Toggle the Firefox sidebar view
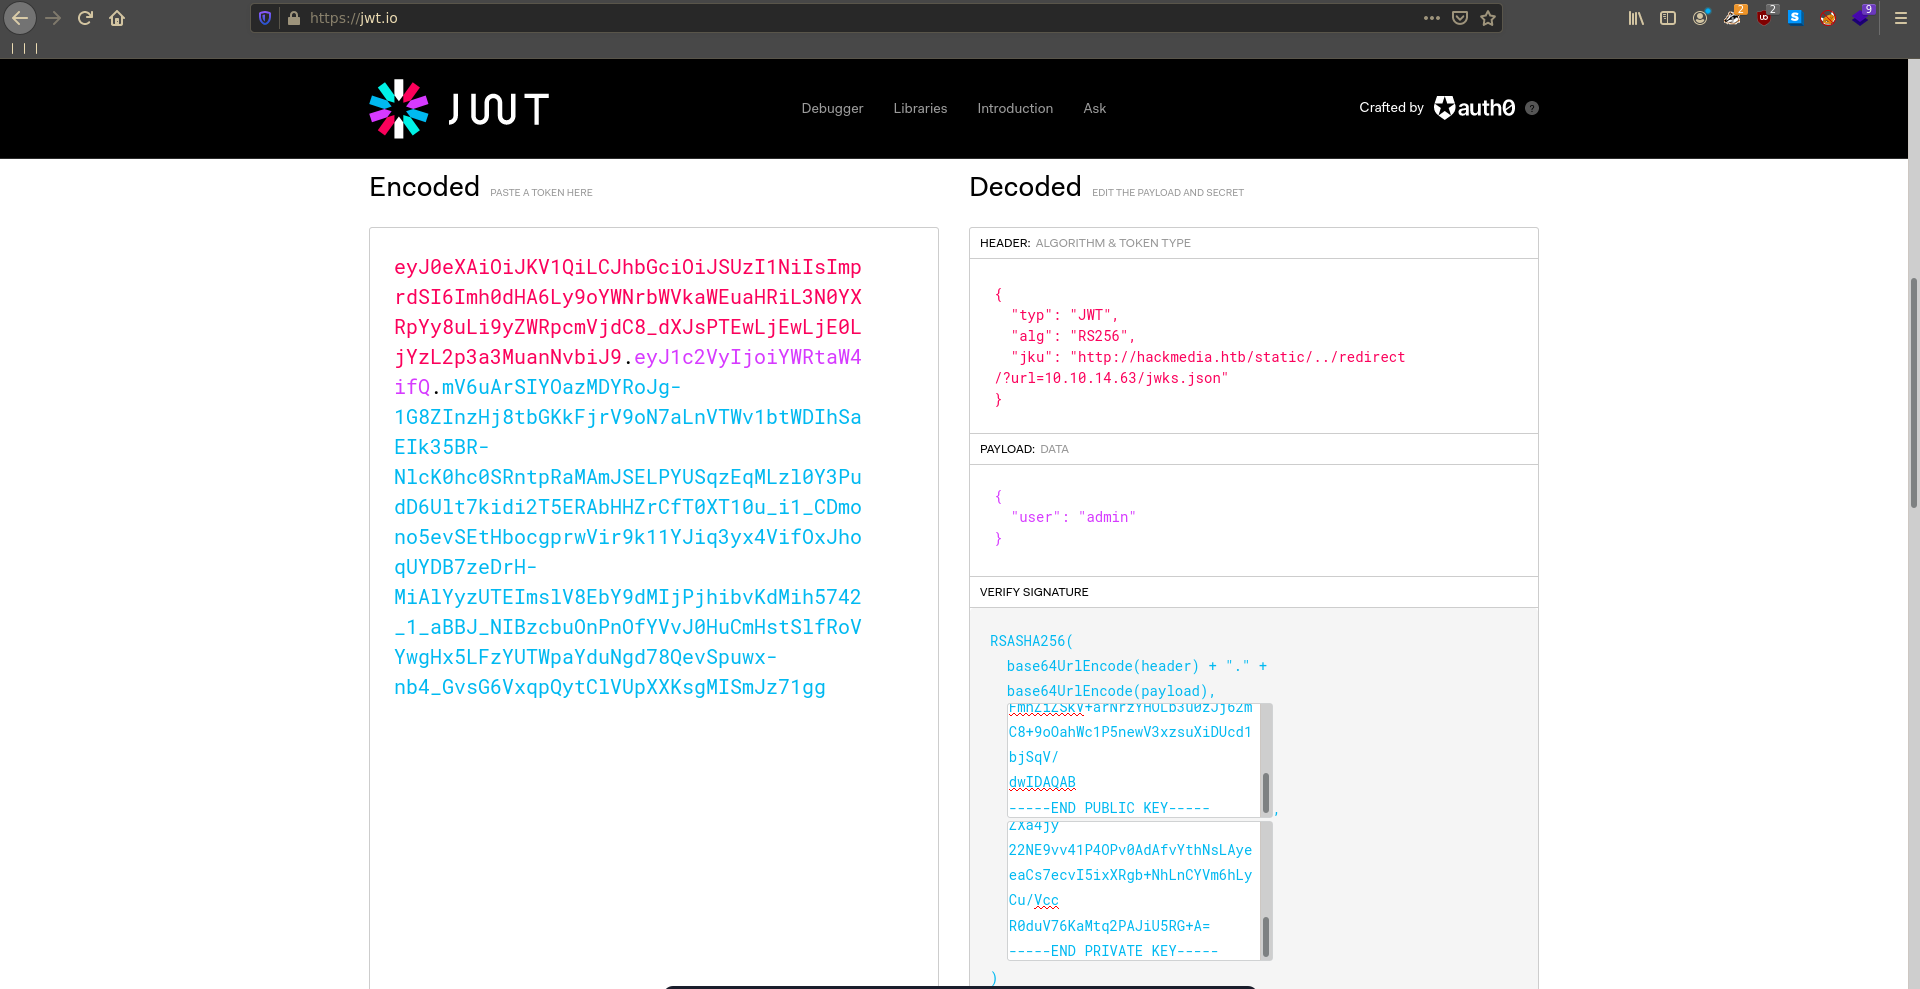This screenshot has height=989, width=1920. 1668,18
